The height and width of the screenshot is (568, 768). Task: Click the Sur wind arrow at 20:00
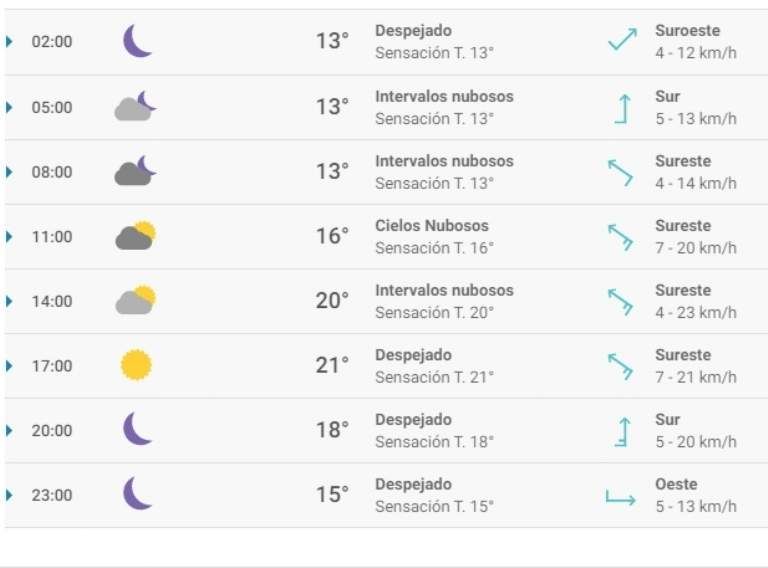point(622,431)
